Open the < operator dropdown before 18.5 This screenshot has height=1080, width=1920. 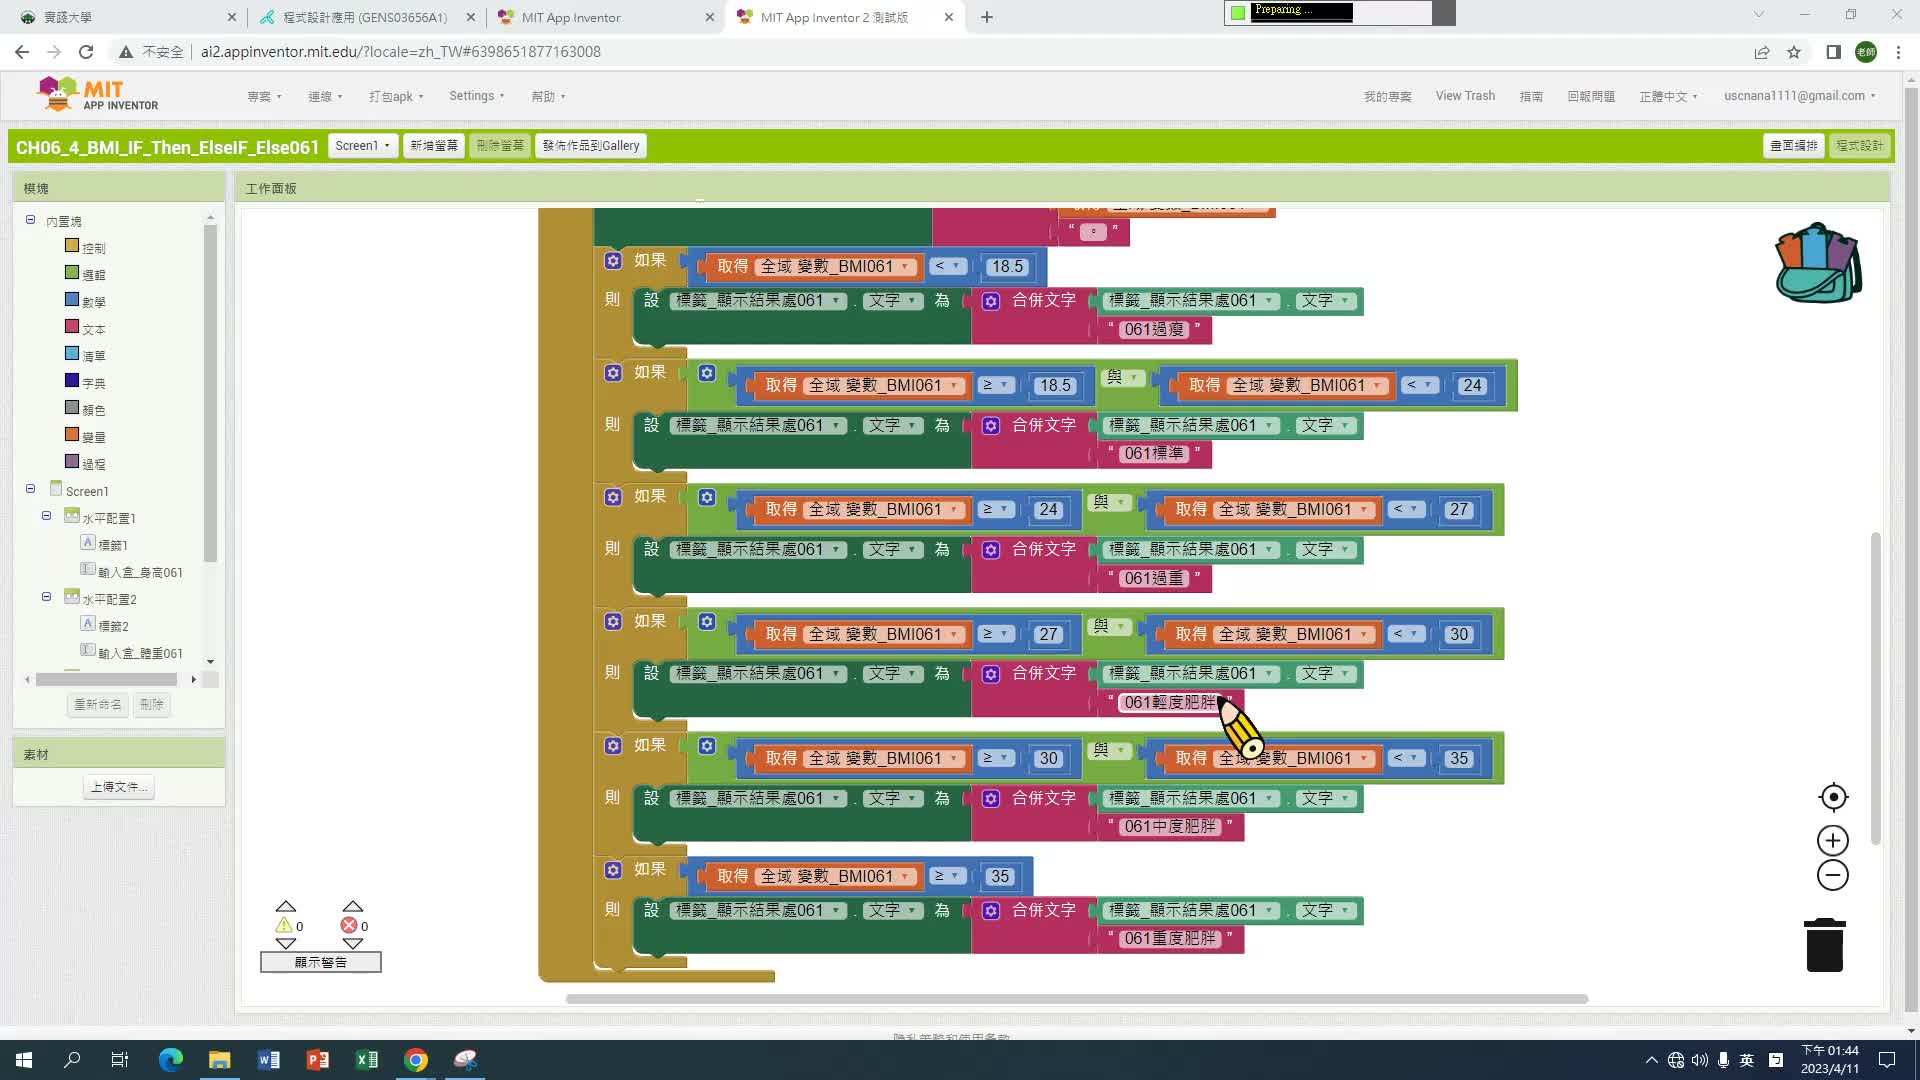pyautogui.click(x=947, y=266)
